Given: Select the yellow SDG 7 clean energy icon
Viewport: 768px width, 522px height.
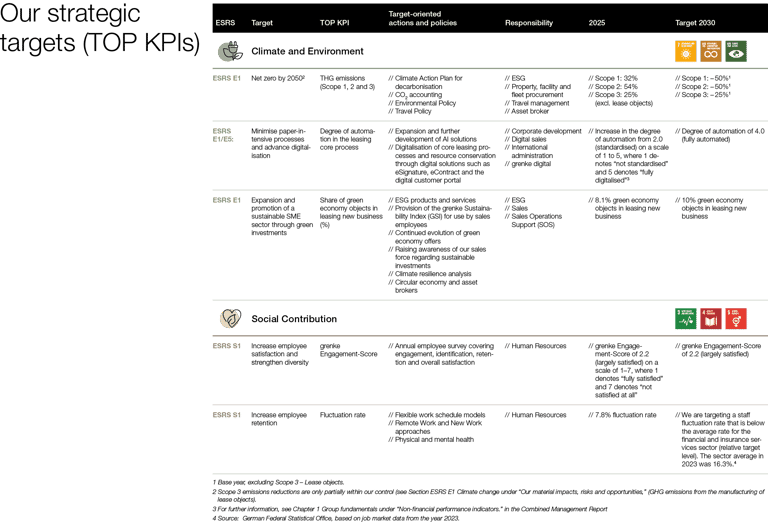Looking at the screenshot, I should coord(686,51).
